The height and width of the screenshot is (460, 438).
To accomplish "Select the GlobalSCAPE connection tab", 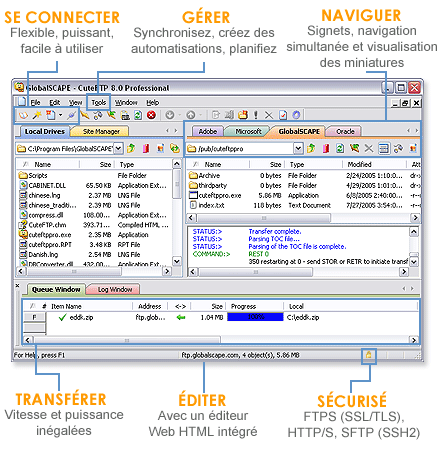I will pyautogui.click(x=299, y=131).
